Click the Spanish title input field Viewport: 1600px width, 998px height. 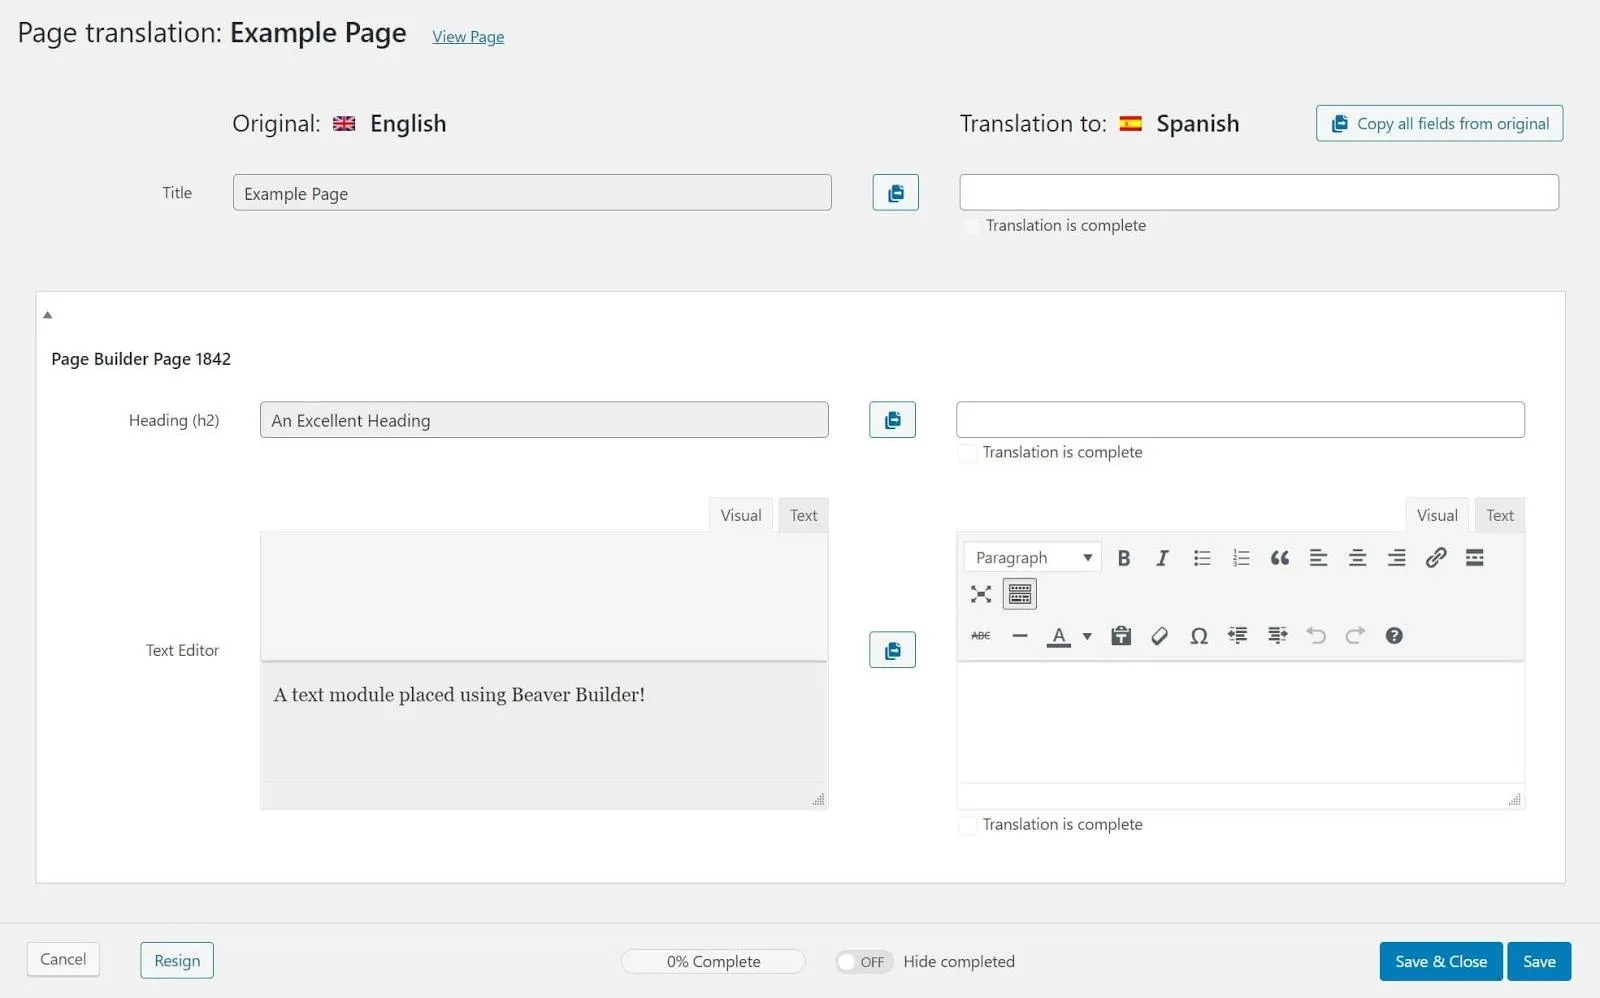(x=1259, y=193)
